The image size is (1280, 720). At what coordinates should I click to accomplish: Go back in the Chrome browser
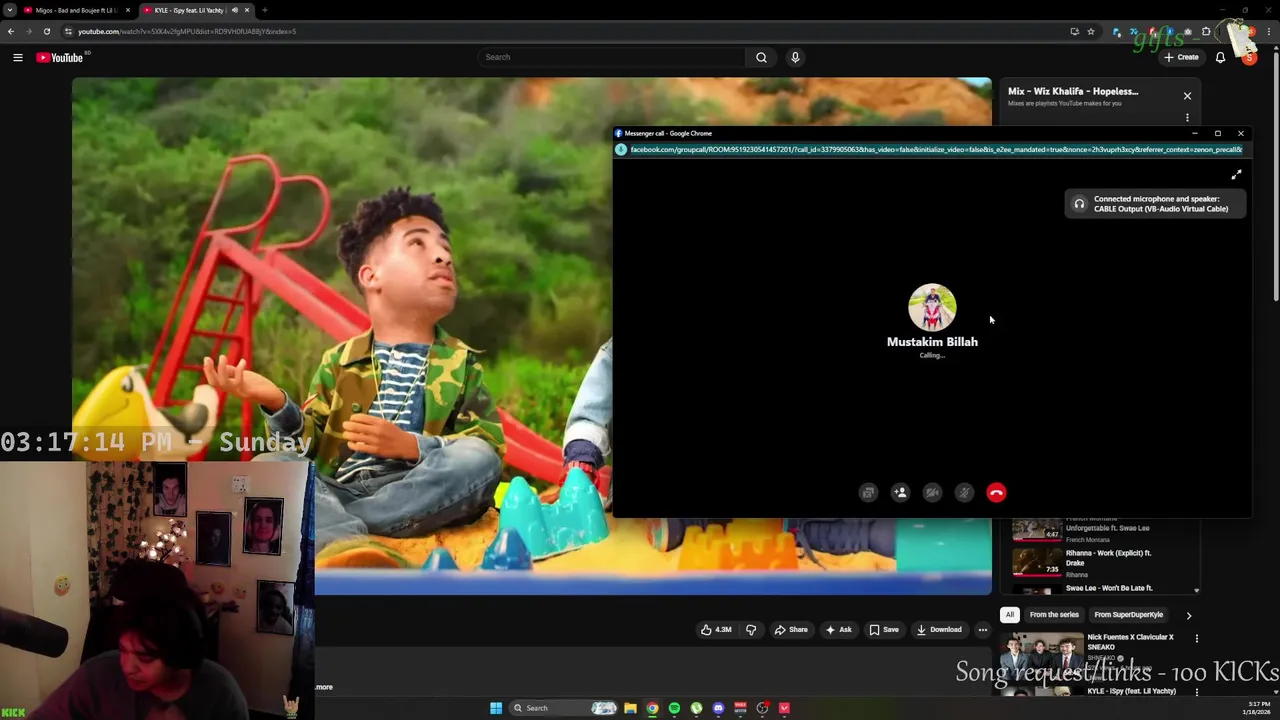(11, 31)
